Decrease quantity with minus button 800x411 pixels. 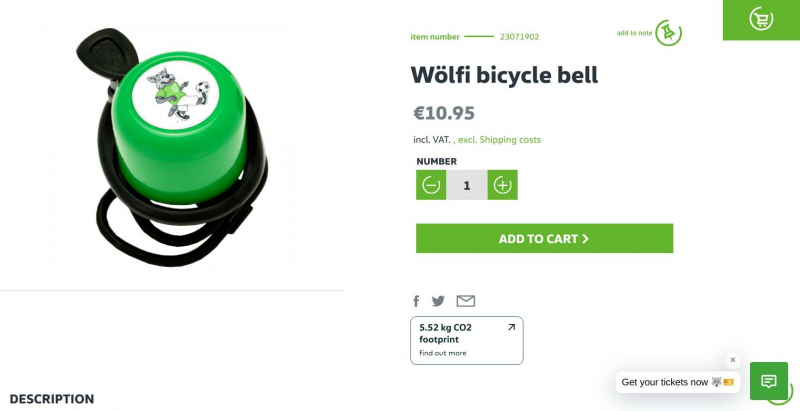[x=431, y=185]
